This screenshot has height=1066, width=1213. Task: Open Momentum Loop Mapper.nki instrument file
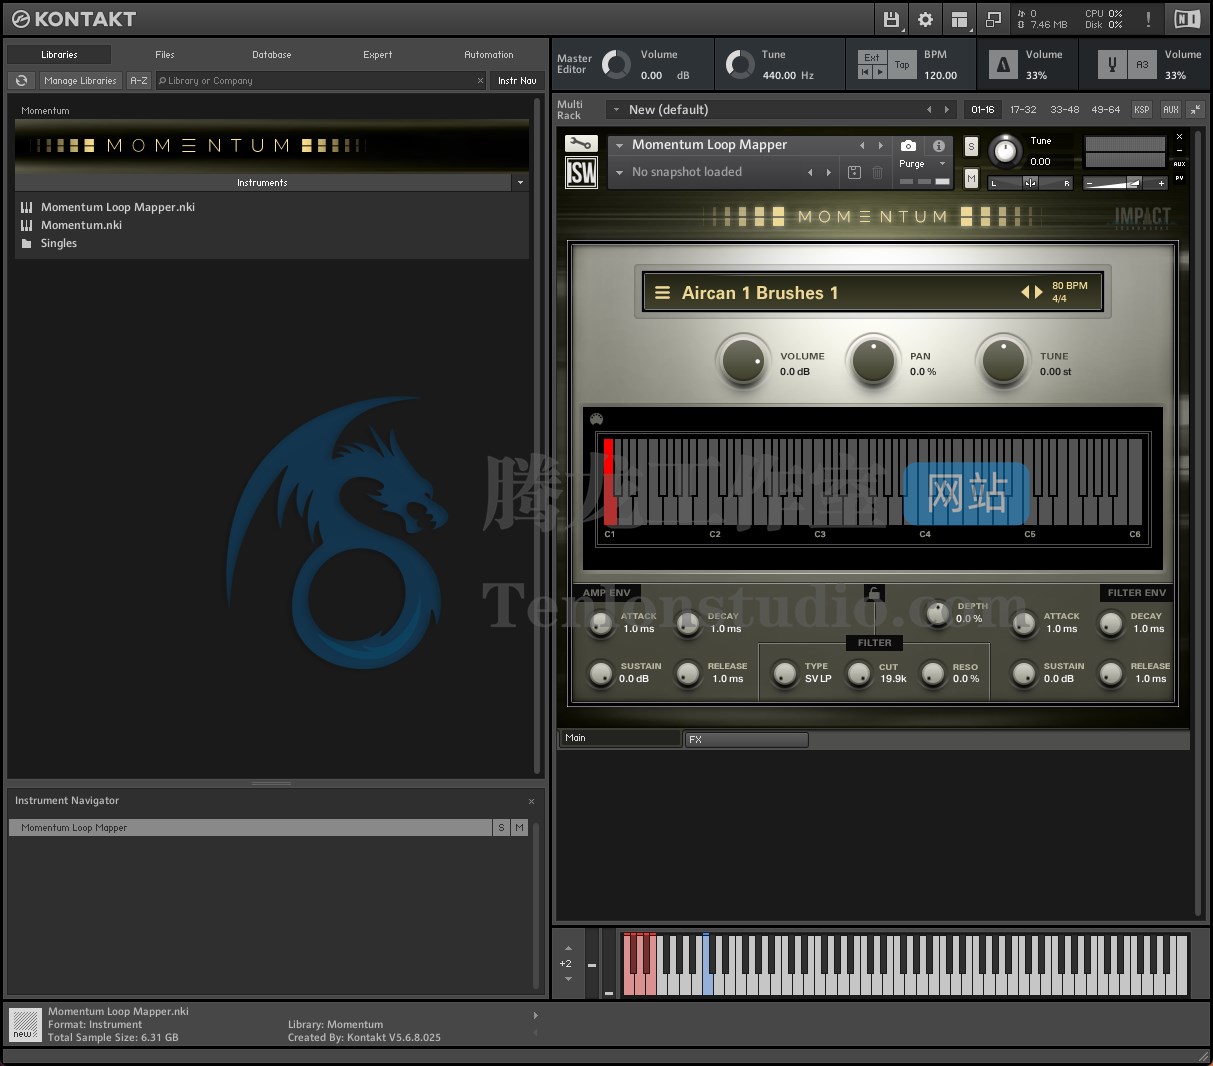118,207
